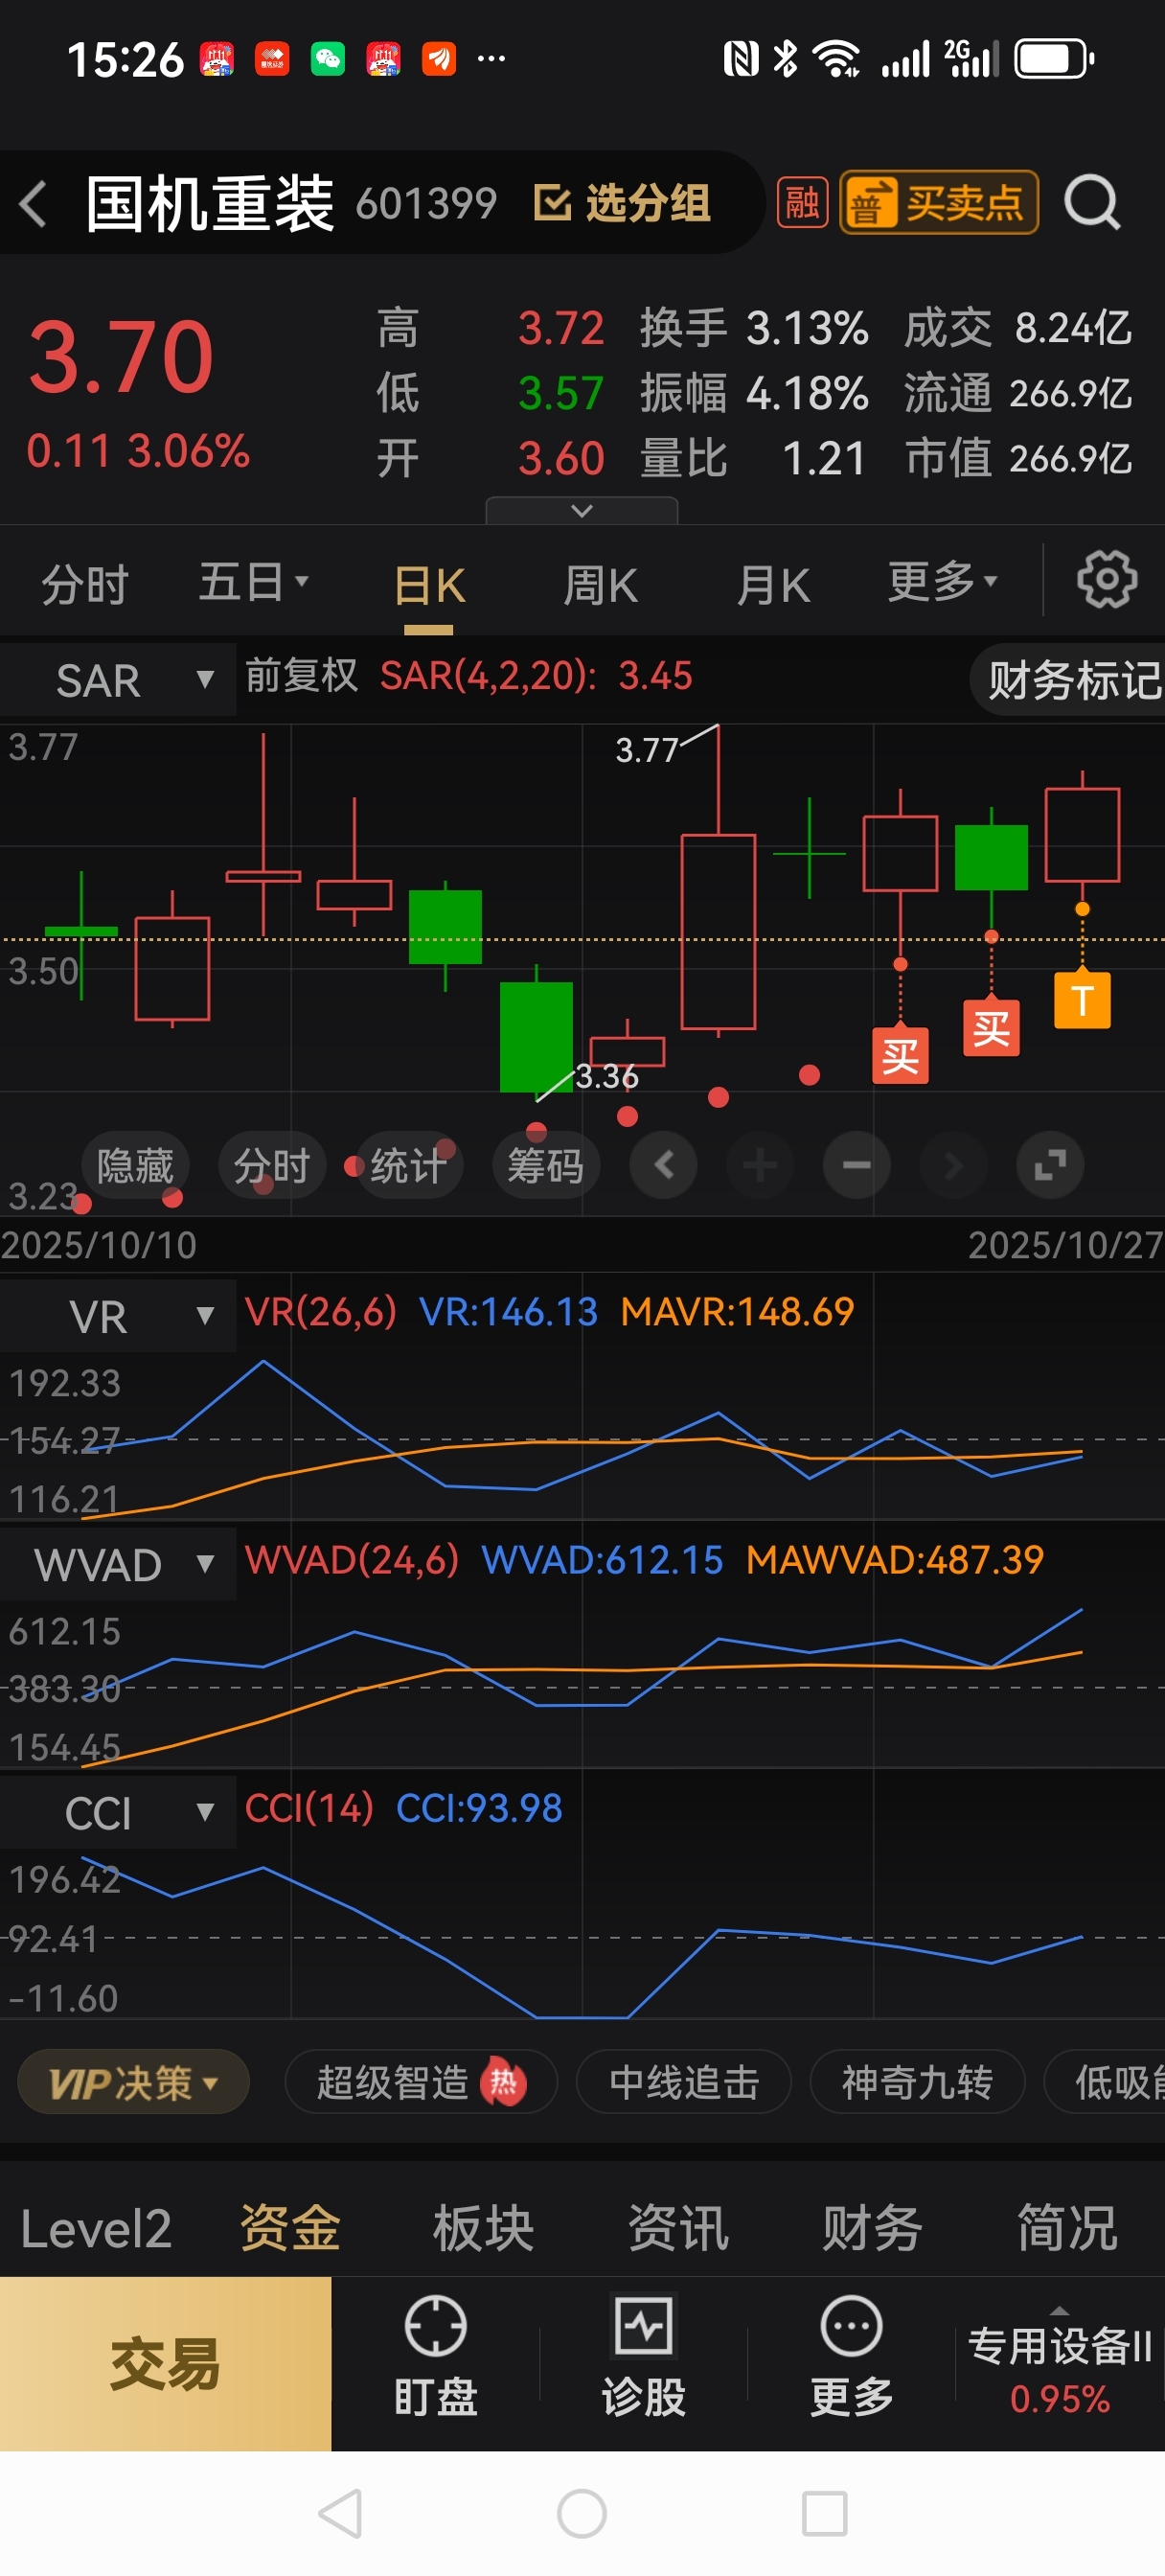Tap the WVAD:612.15 value text
Image resolution: width=1165 pixels, height=2576 pixels.
pyautogui.click(x=602, y=1560)
